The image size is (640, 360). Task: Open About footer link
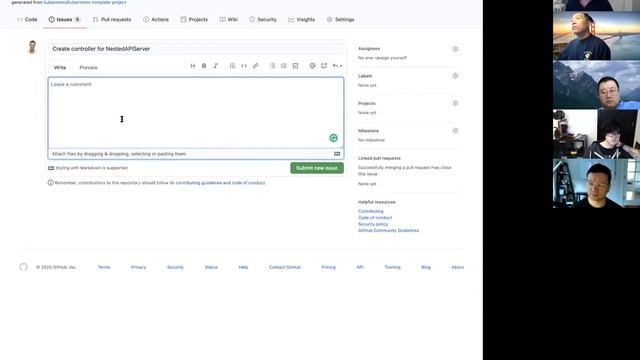click(x=458, y=267)
